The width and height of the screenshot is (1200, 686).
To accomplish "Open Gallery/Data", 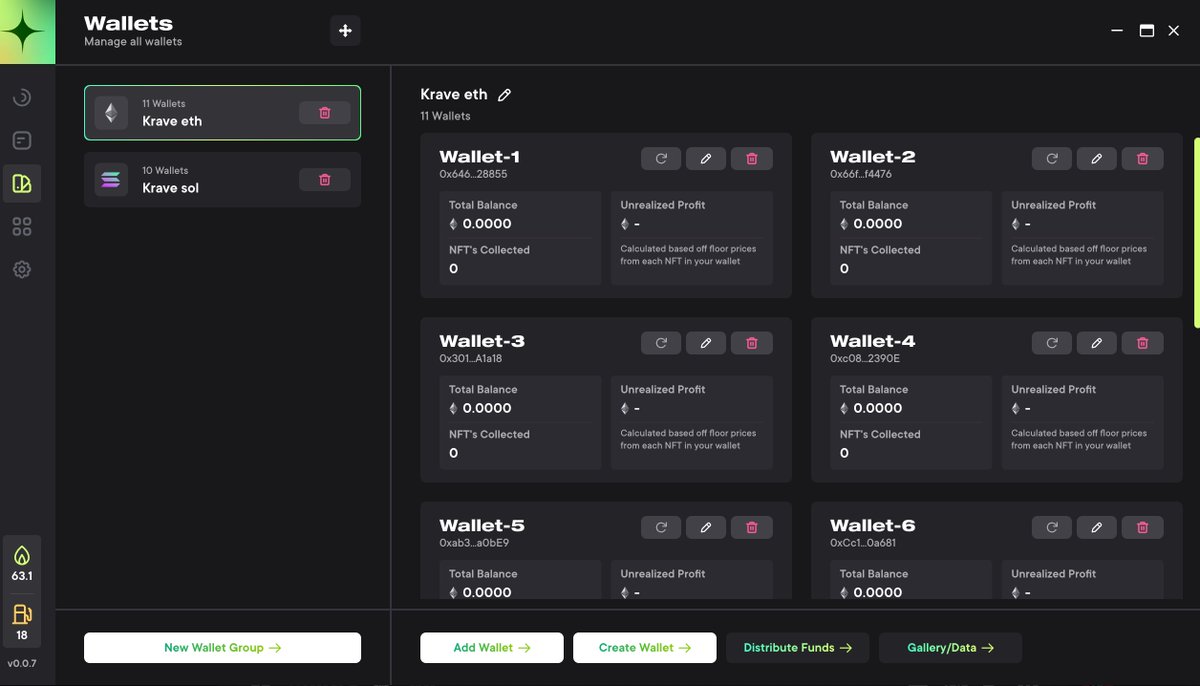I will 951,648.
